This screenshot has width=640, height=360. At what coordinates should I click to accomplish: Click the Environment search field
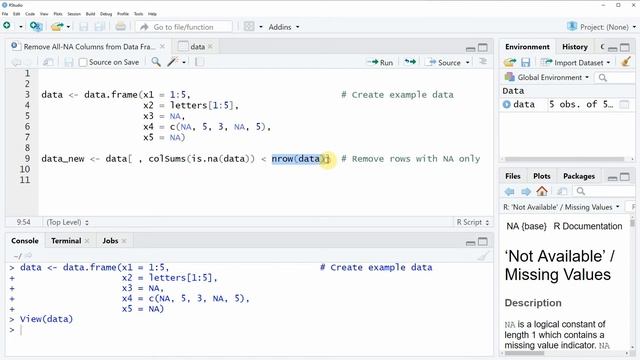coord(616,78)
